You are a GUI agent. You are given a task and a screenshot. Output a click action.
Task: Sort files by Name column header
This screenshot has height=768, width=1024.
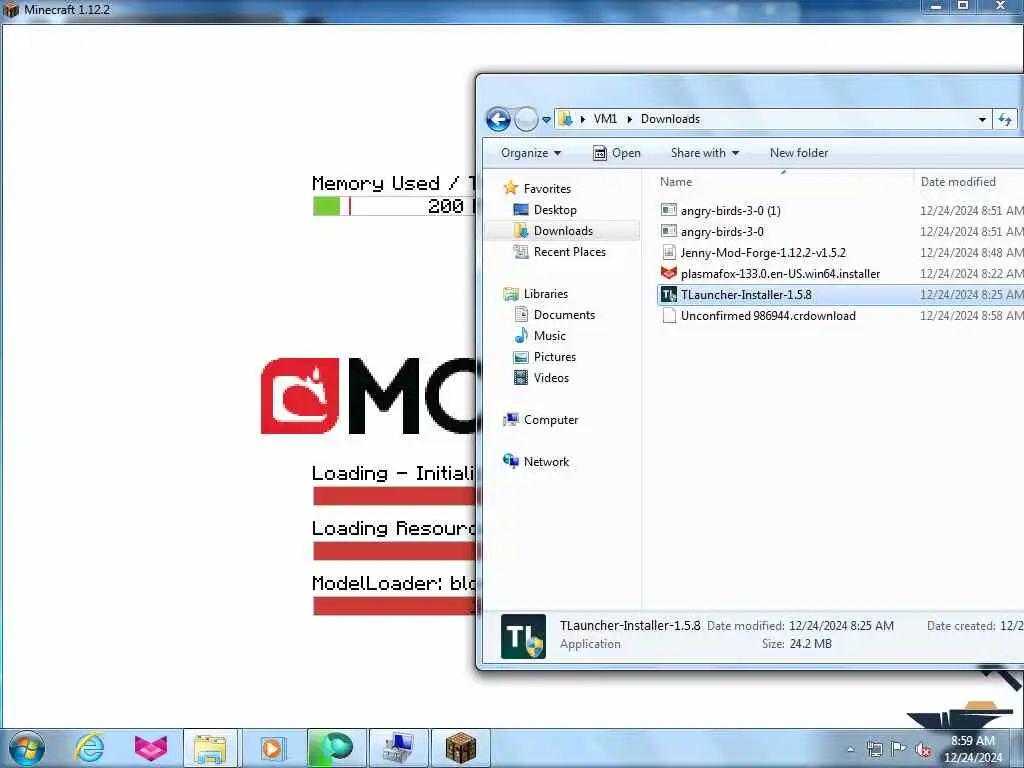point(675,182)
